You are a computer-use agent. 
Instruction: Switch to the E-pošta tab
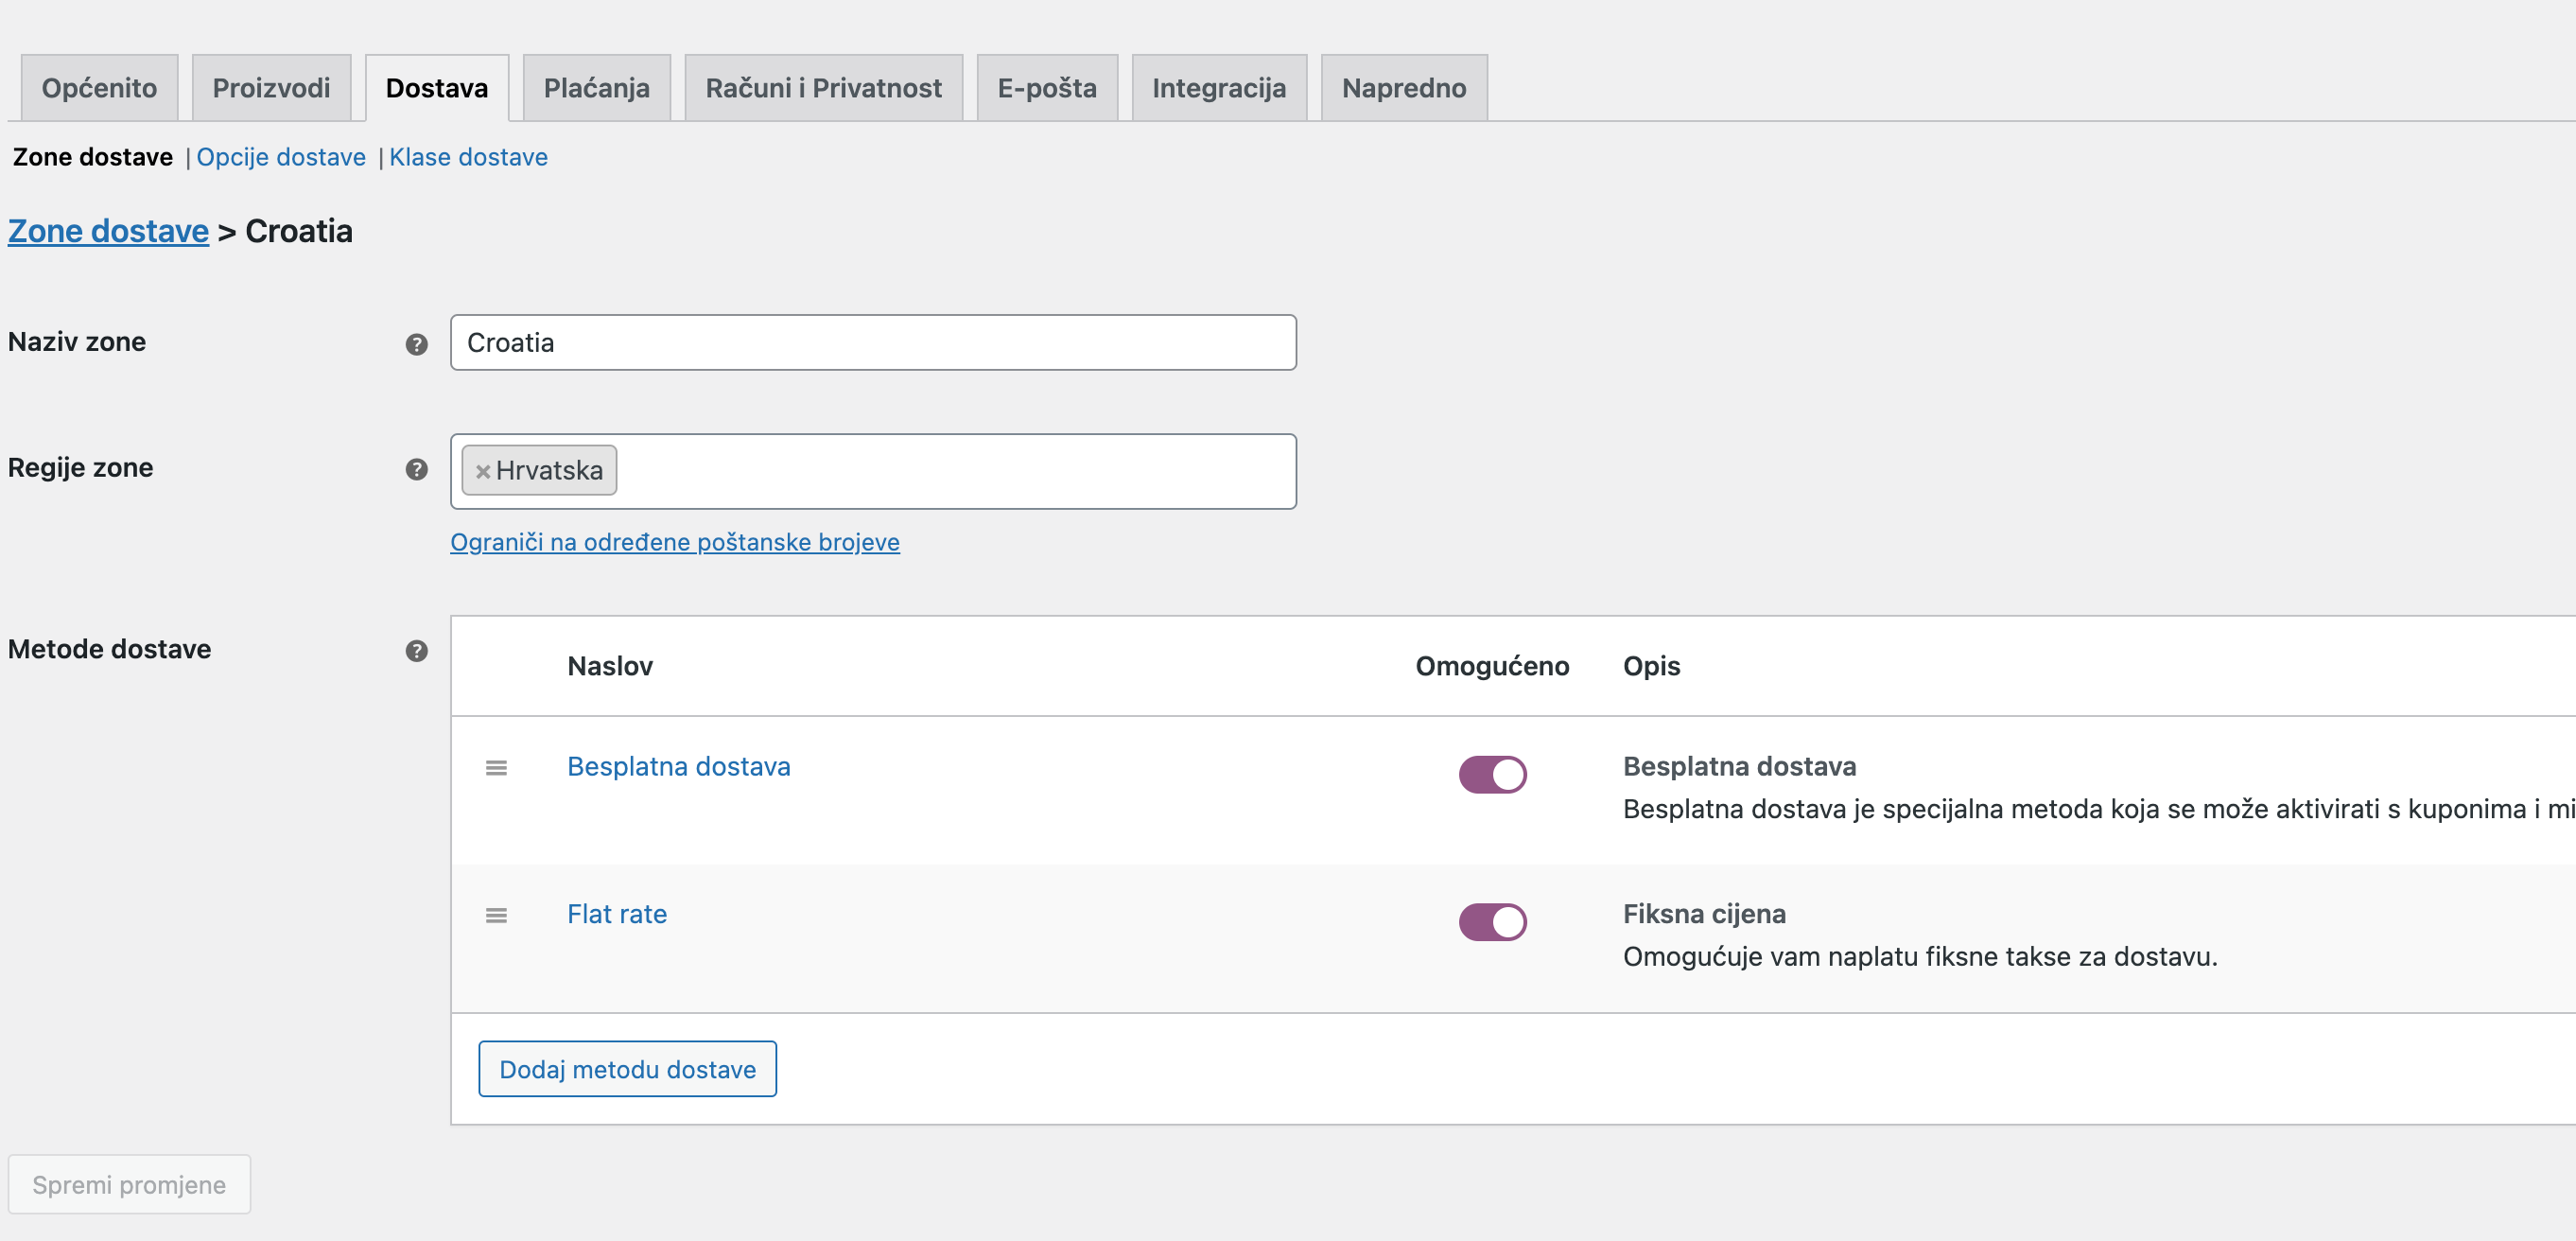[x=1046, y=88]
